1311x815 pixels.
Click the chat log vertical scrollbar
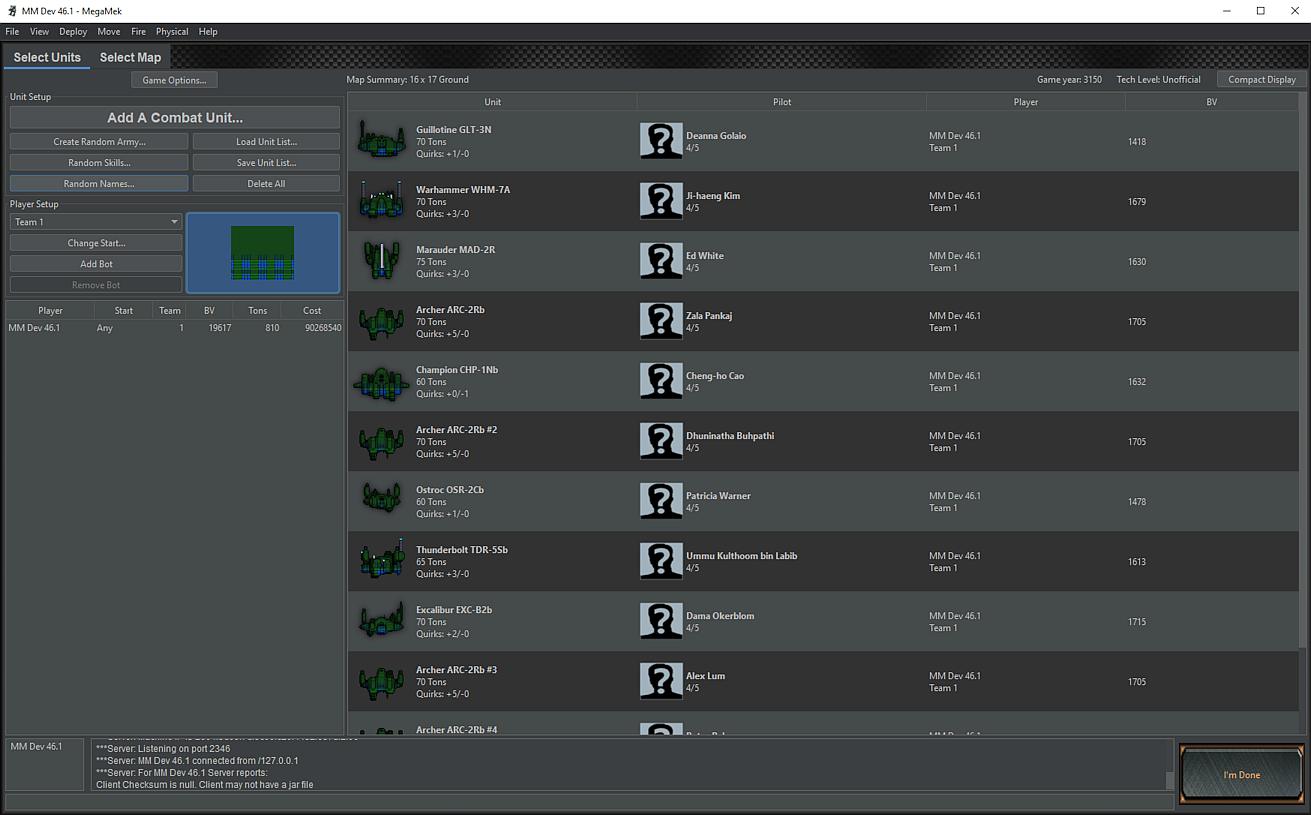click(x=1170, y=765)
